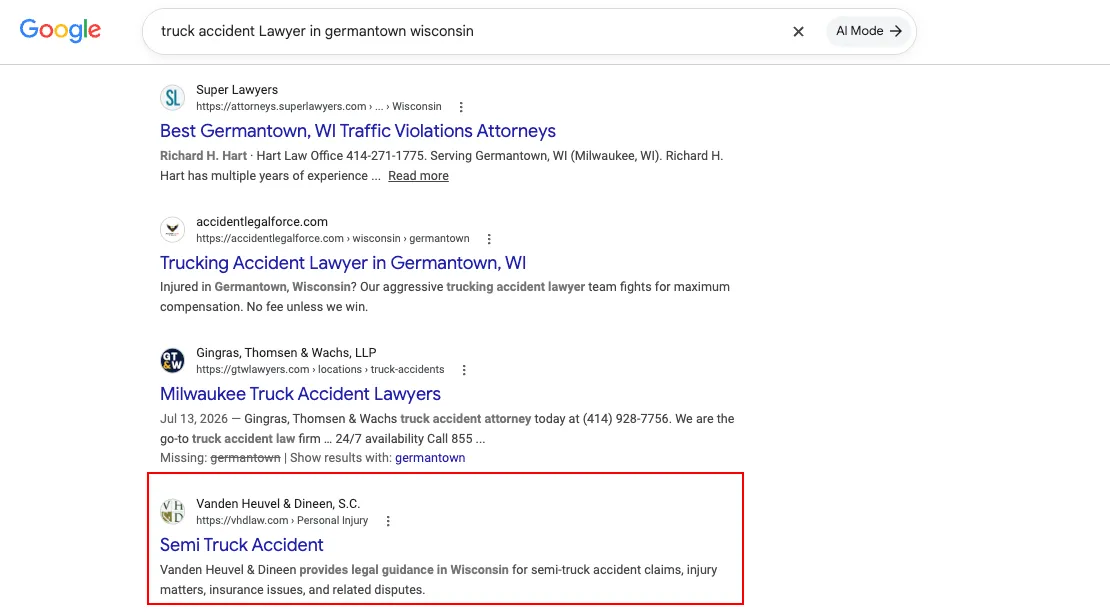Click the Vanden Heuvel & Dineen, S.C. site name
The image size is (1110, 615).
pos(278,504)
